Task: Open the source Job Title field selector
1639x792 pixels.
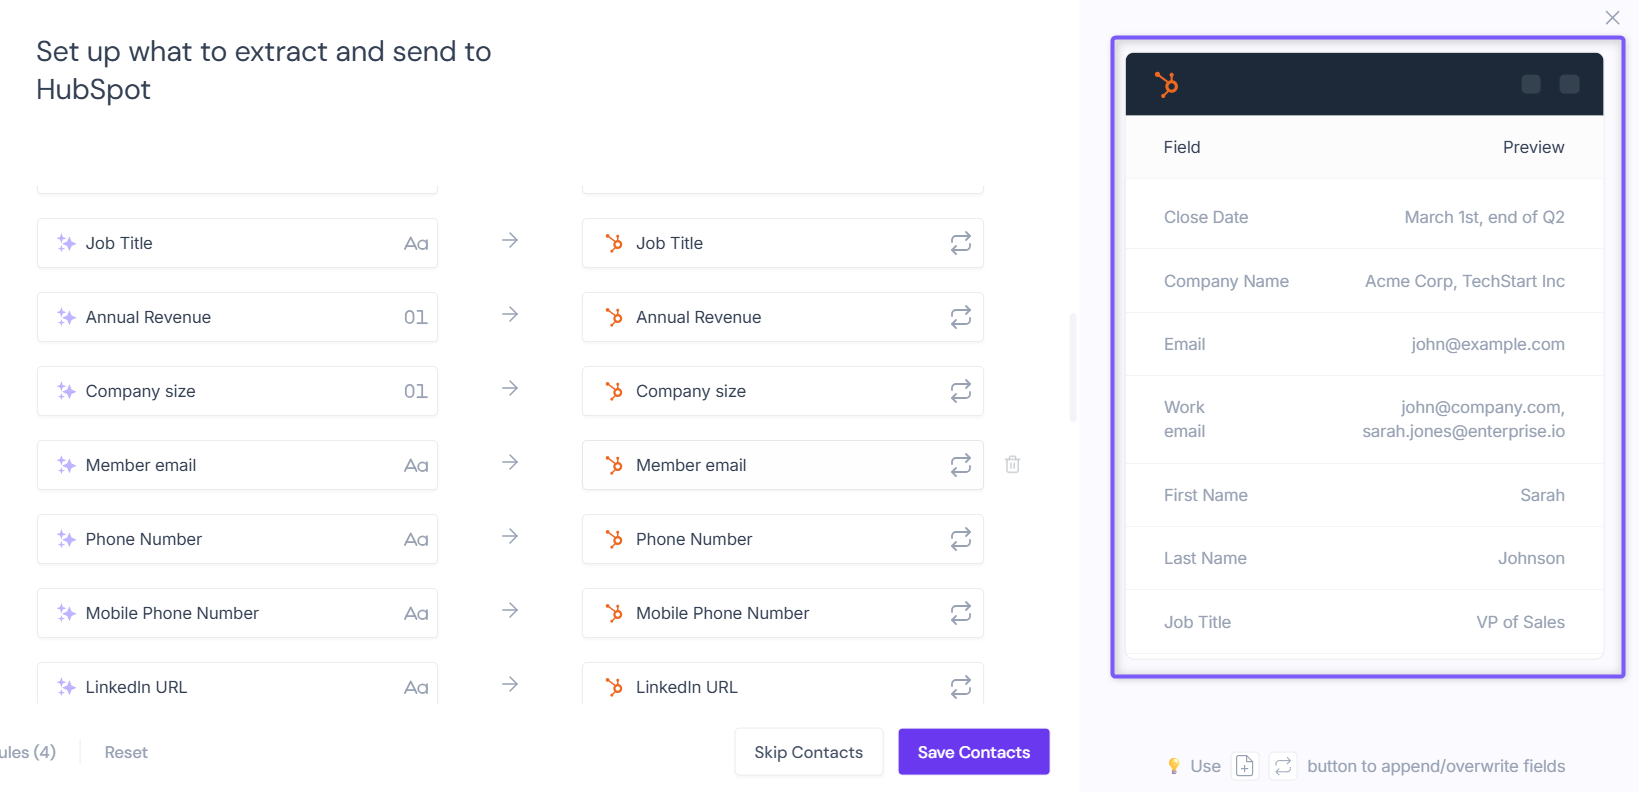Action: pos(237,243)
